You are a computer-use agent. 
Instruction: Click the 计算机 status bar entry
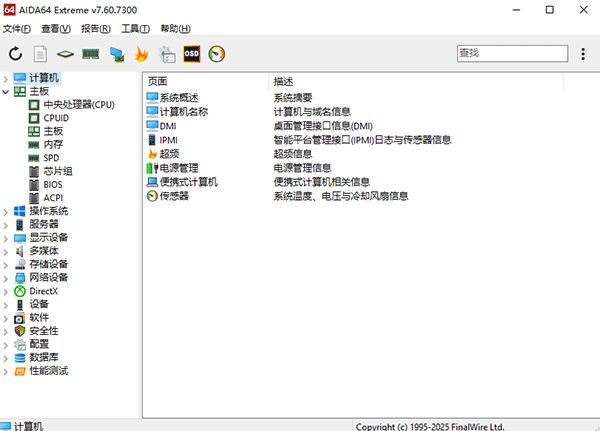click(x=28, y=426)
